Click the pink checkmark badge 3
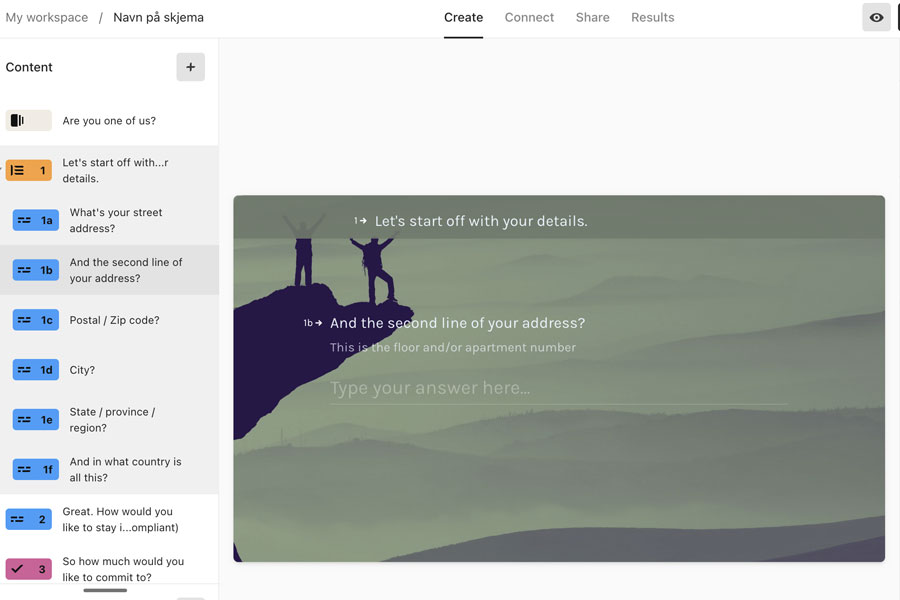Screen dimensions: 900x600 point(29,570)
